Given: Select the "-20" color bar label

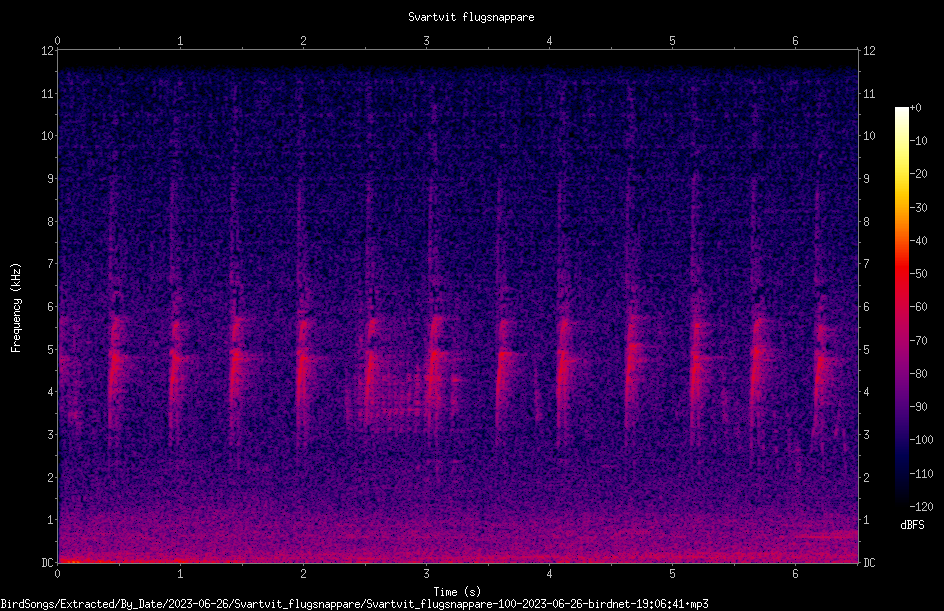Looking at the screenshot, I should [918, 174].
